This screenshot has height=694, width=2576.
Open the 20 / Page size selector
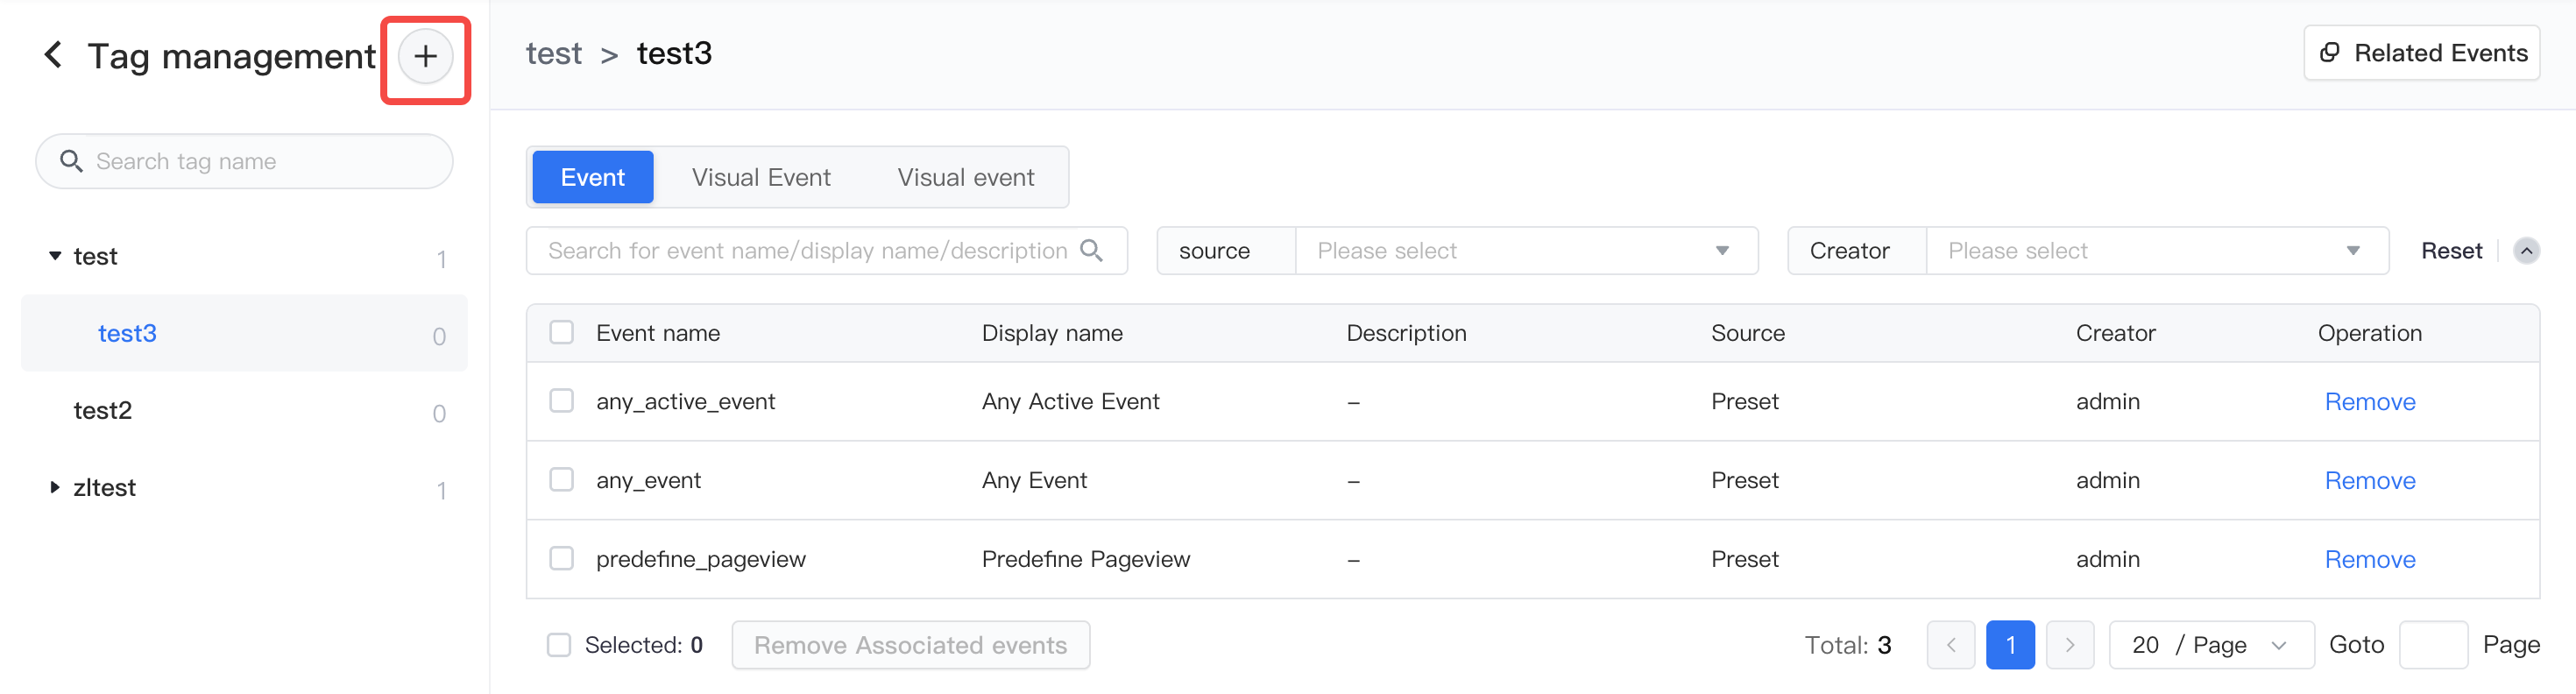2211,645
